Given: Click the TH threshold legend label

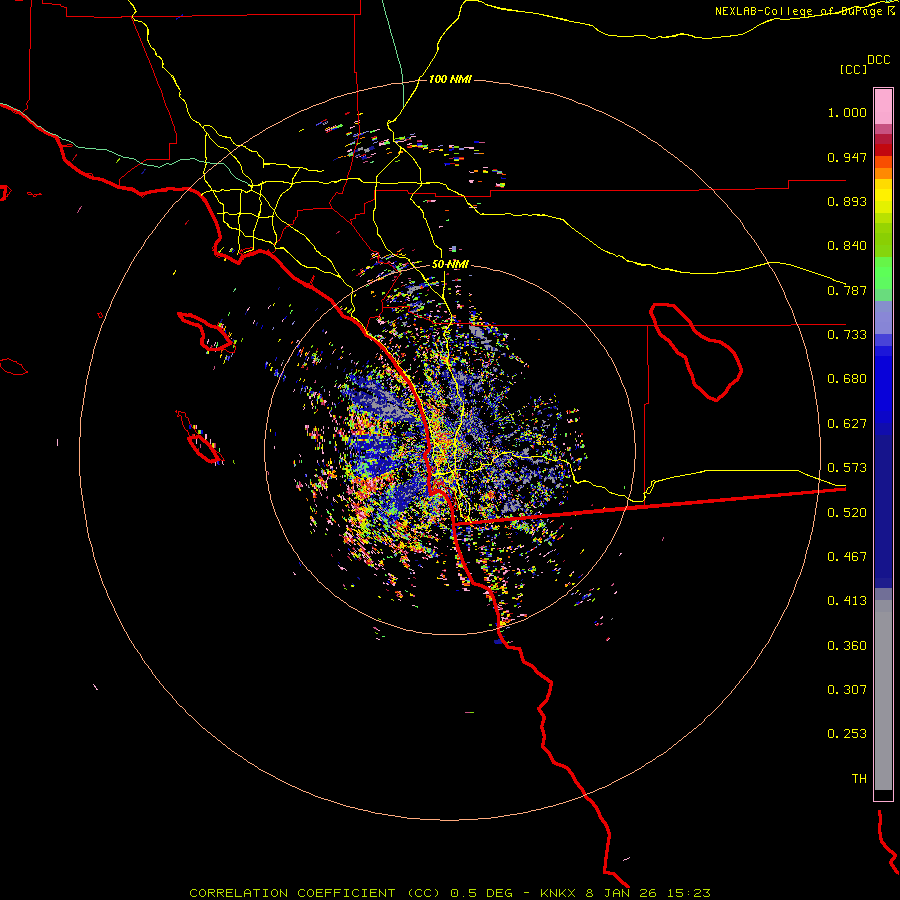Looking at the screenshot, I should (x=859, y=779).
